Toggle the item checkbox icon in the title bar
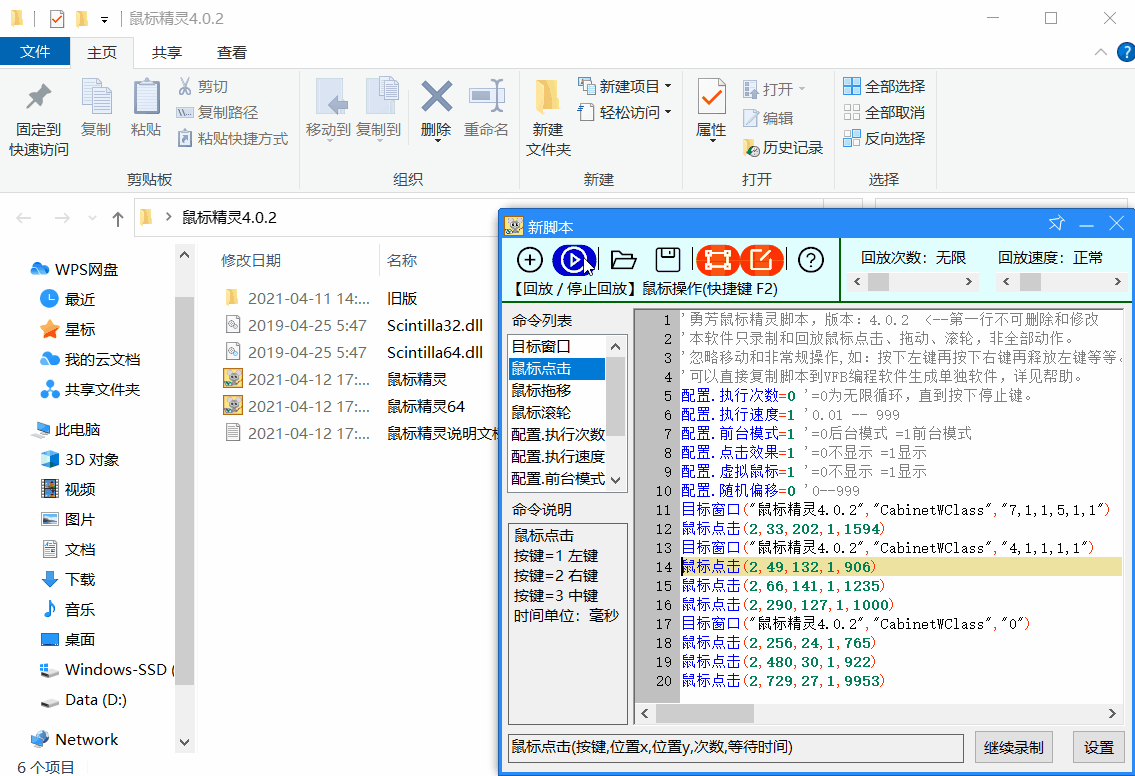This screenshot has height=776, width=1135. (x=57, y=18)
